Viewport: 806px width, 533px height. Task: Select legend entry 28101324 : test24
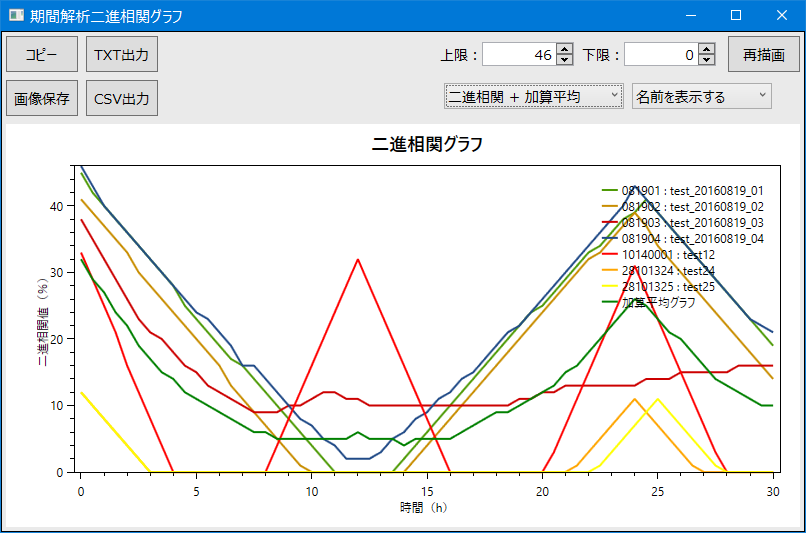(658, 270)
